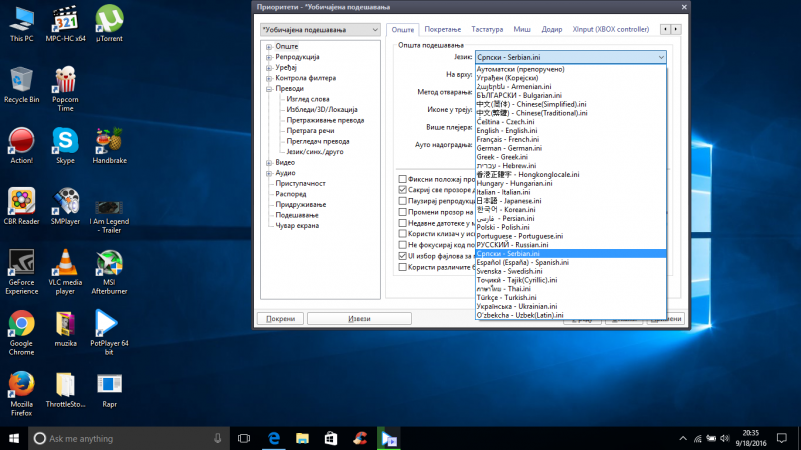Select the Skype desktop icon
This screenshot has height=450, width=801.
(65, 146)
